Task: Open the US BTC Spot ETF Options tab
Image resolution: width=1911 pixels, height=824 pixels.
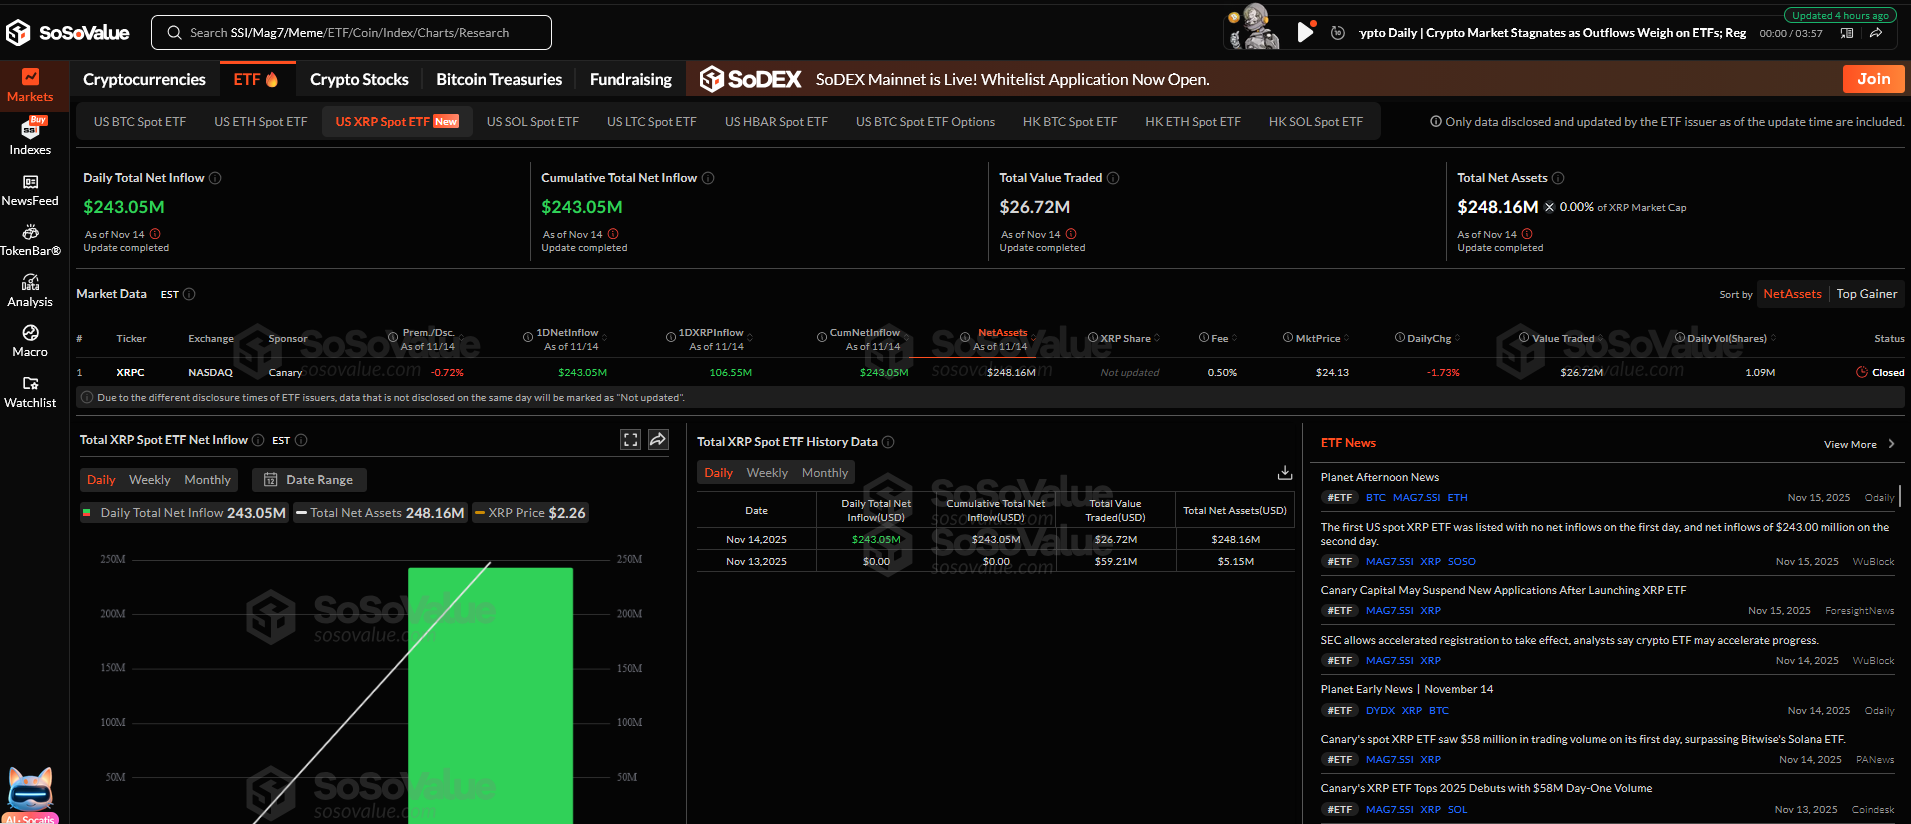Action: [x=925, y=121]
